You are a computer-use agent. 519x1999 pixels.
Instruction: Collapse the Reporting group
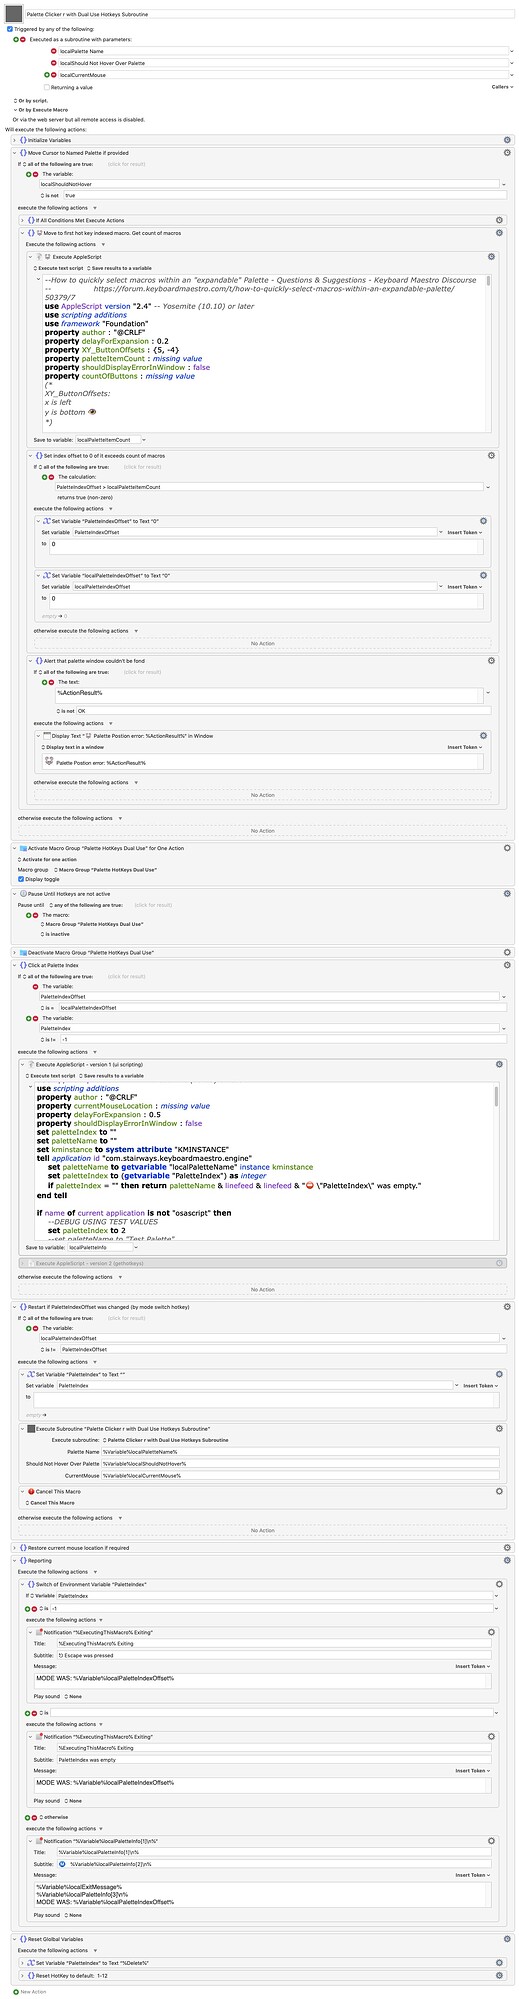tap(15, 1560)
